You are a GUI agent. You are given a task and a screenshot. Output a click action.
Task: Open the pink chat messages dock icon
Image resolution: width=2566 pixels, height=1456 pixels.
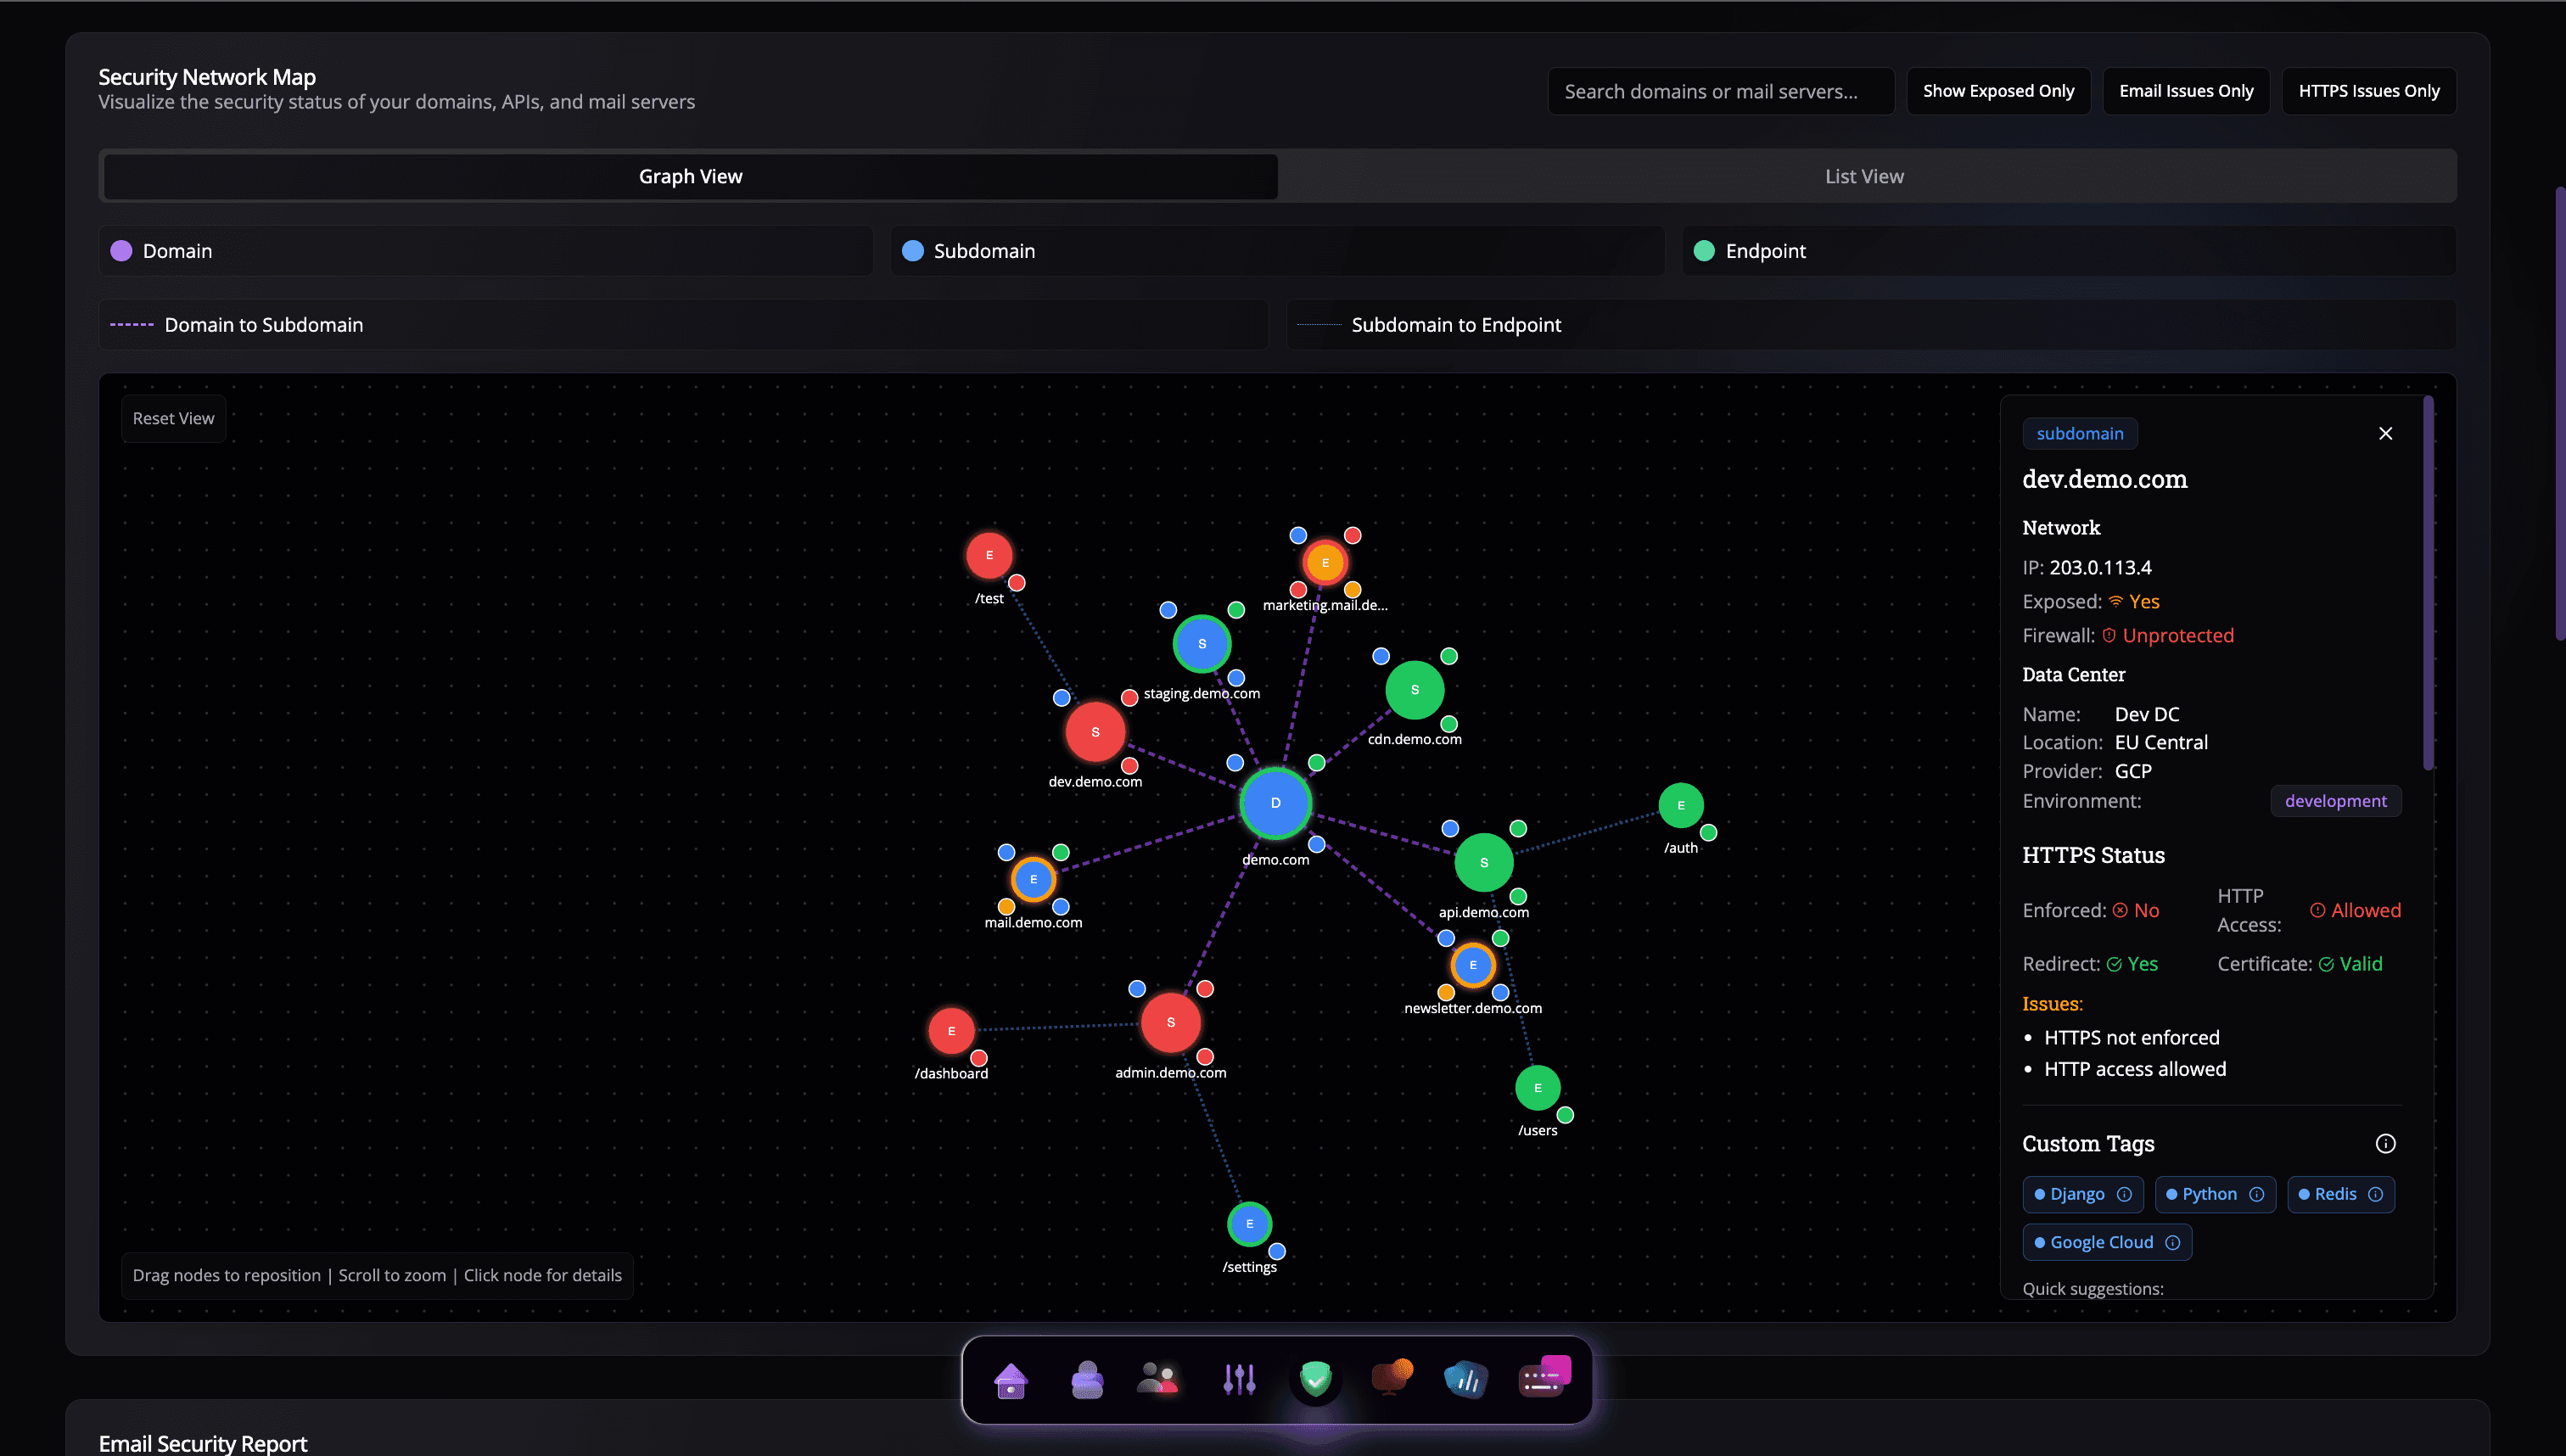[1544, 1378]
